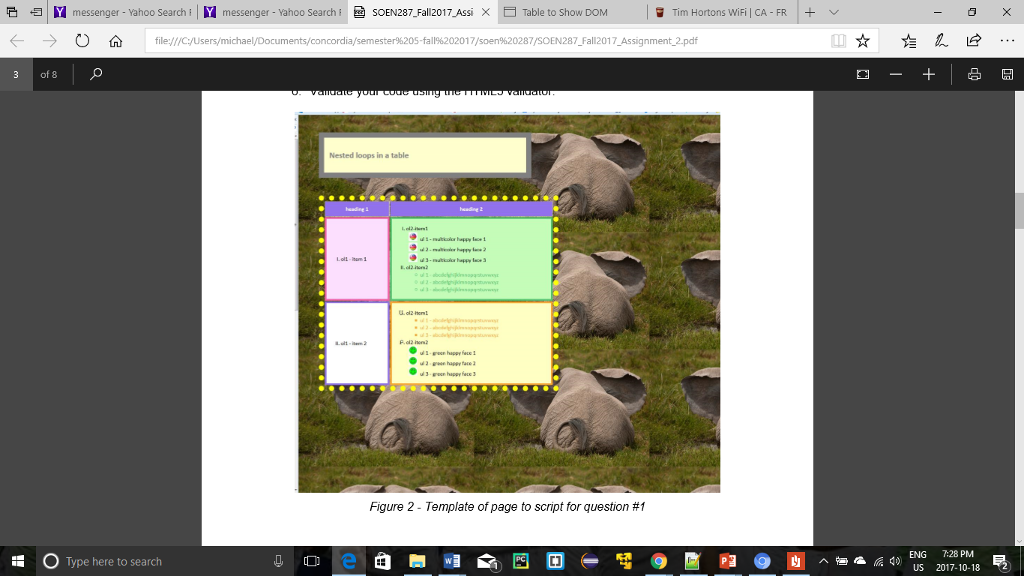Screen dimensions: 1024x576
Task: Toggle reading view in the address bar
Action: click(x=838, y=40)
